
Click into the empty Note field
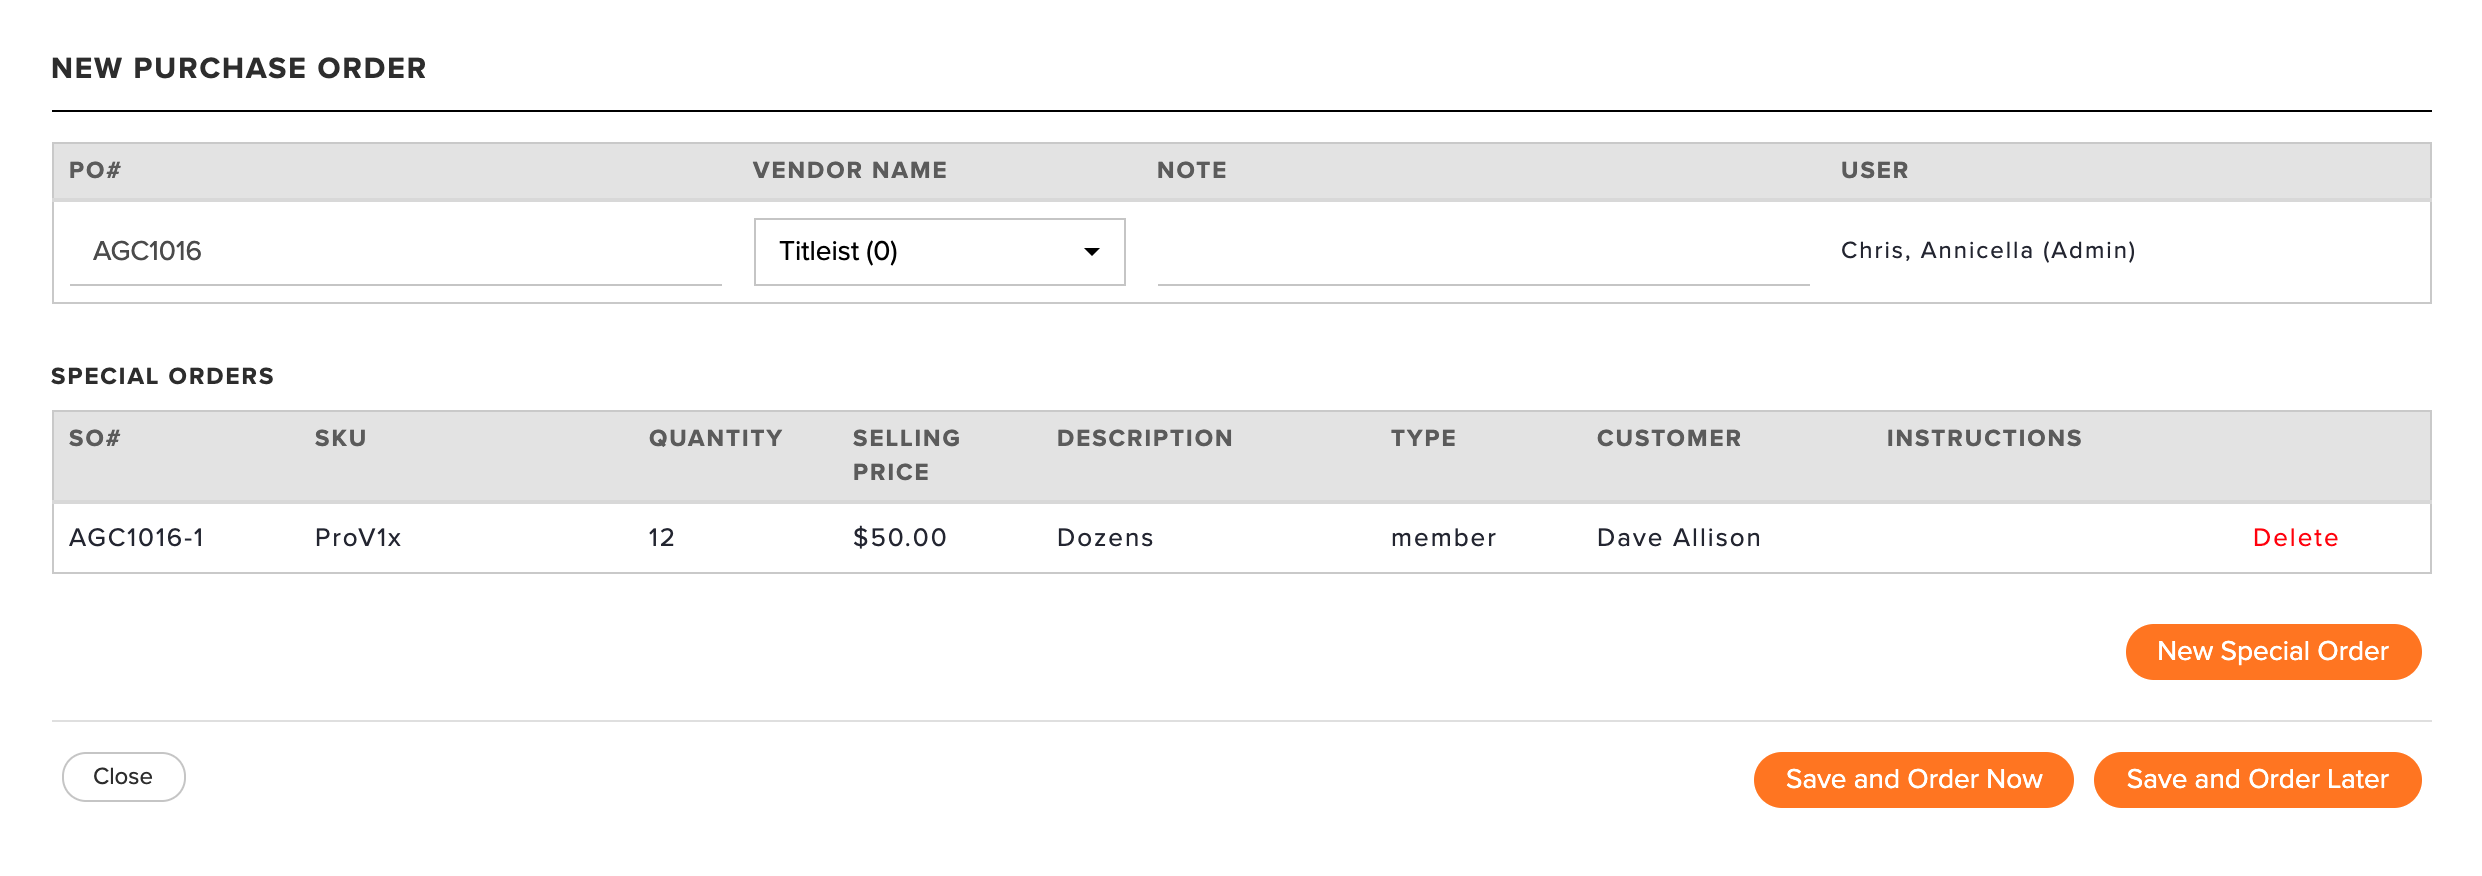[x=1483, y=251]
